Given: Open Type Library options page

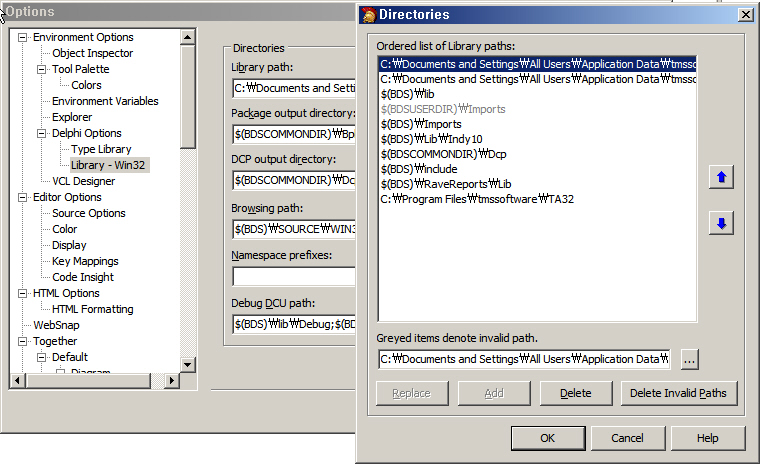Looking at the screenshot, I should click(101, 149).
